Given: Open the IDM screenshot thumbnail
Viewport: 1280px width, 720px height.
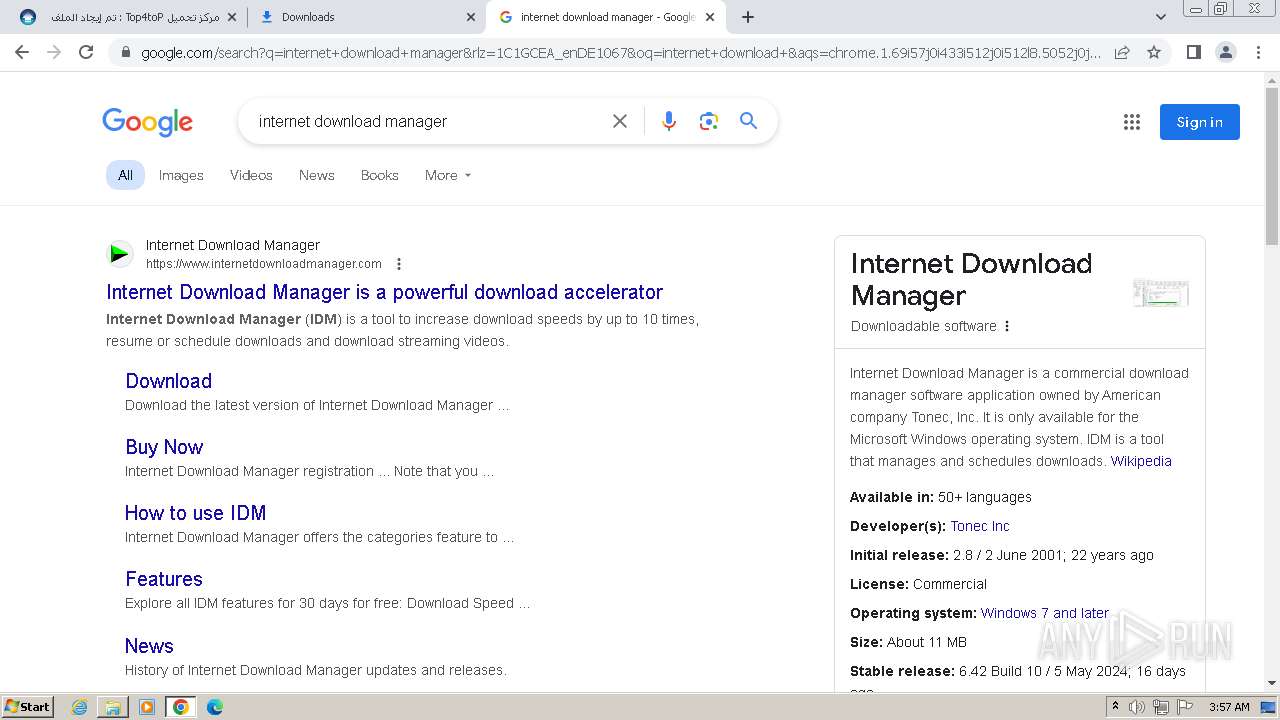Looking at the screenshot, I should tap(1161, 293).
